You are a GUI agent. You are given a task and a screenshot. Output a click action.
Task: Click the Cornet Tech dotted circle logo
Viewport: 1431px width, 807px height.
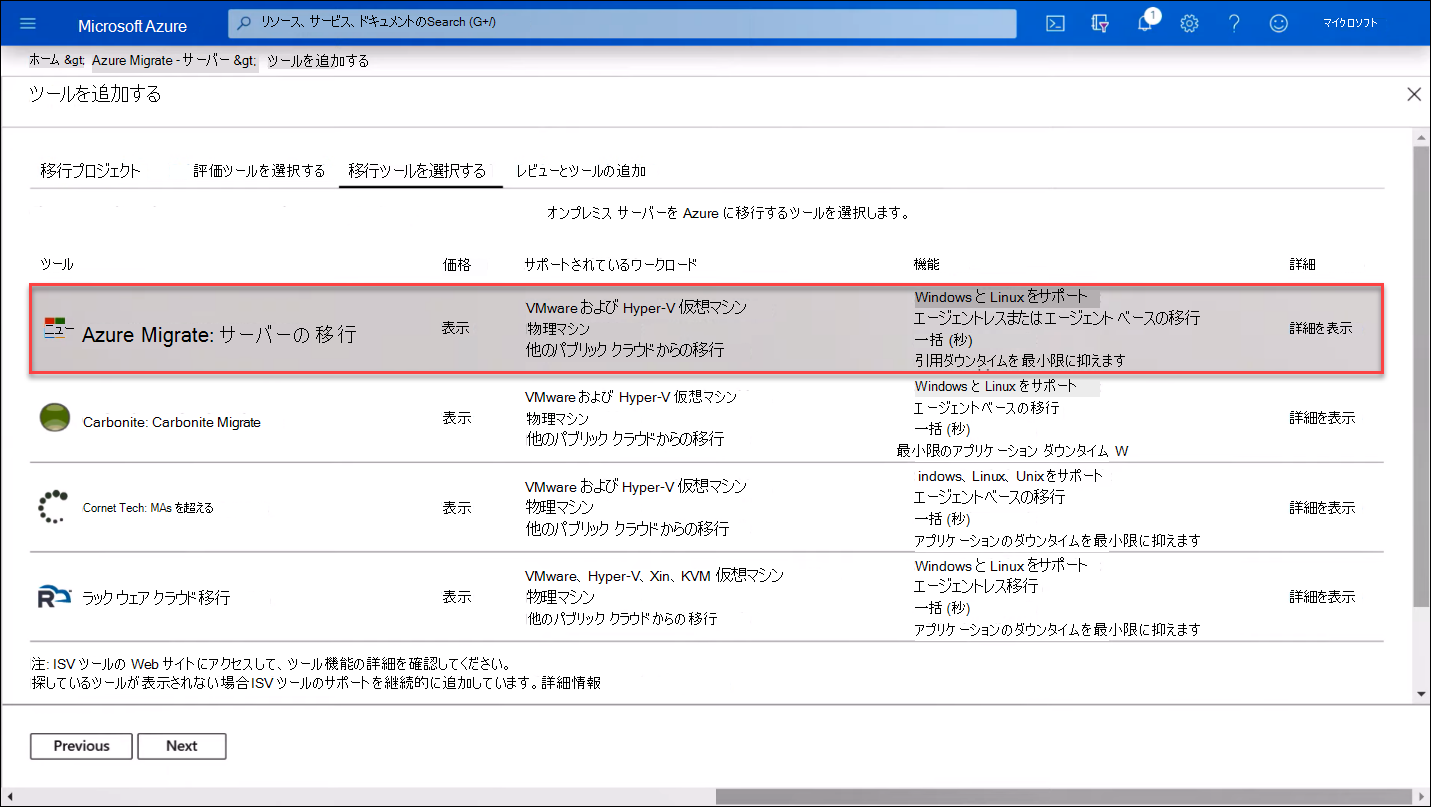click(53, 506)
